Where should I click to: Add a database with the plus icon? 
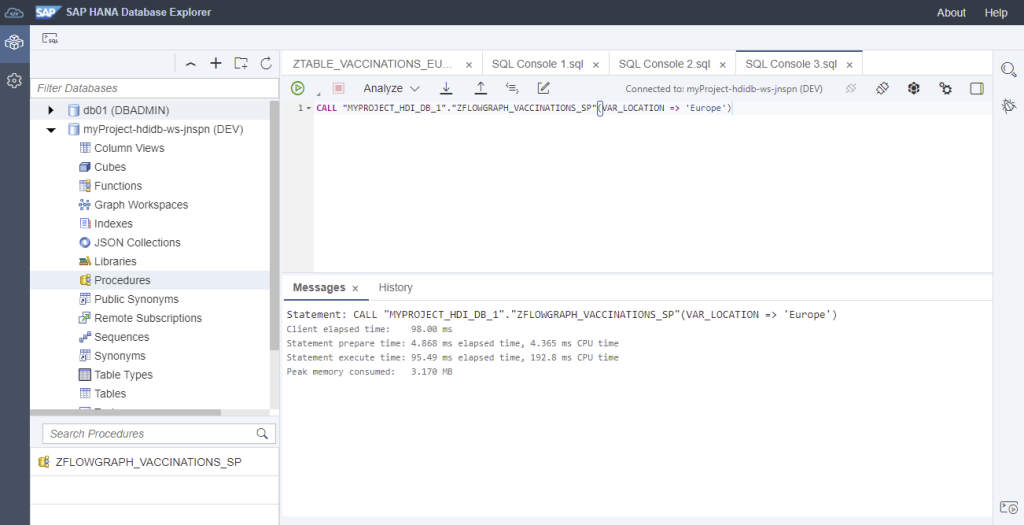216,63
